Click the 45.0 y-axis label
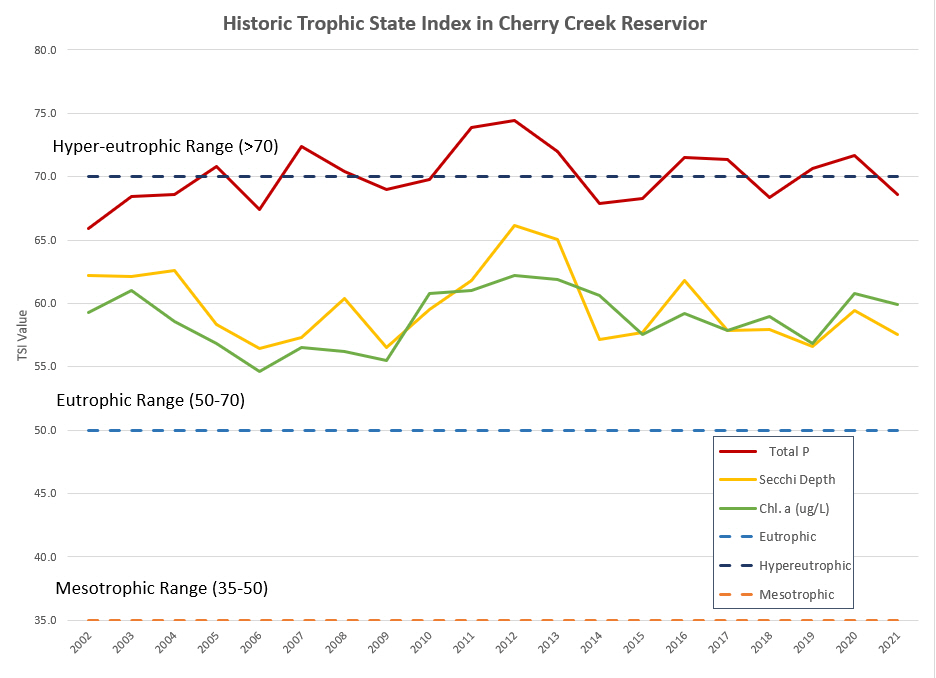 point(45,494)
